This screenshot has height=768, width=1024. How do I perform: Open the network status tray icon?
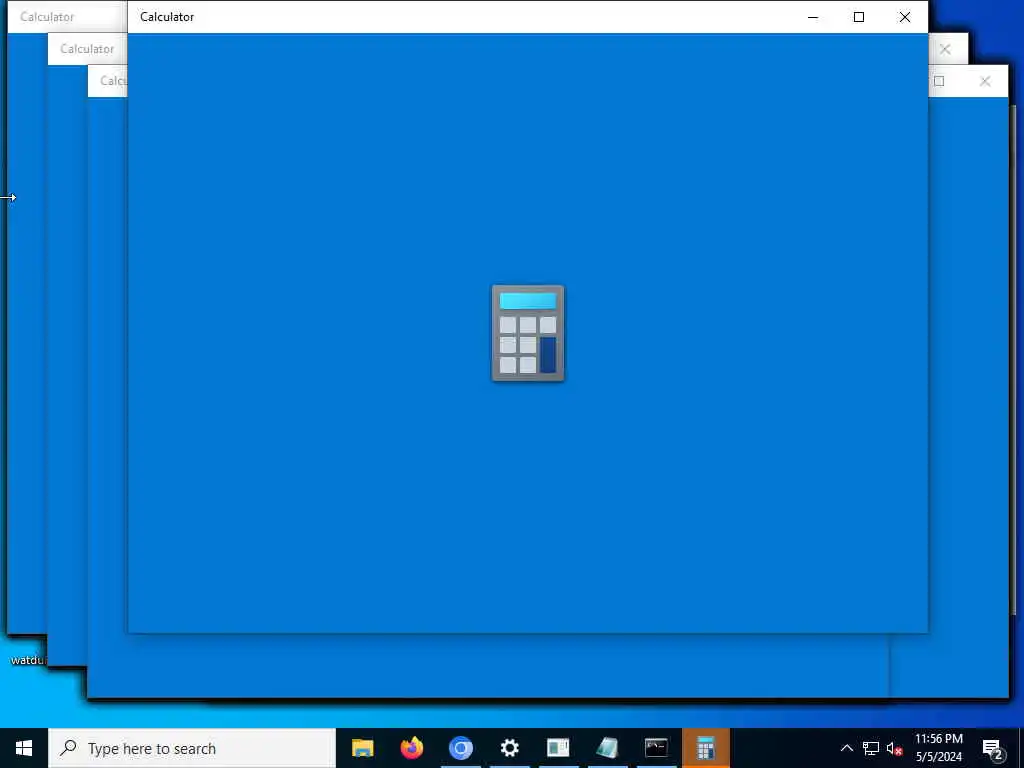[871, 748]
